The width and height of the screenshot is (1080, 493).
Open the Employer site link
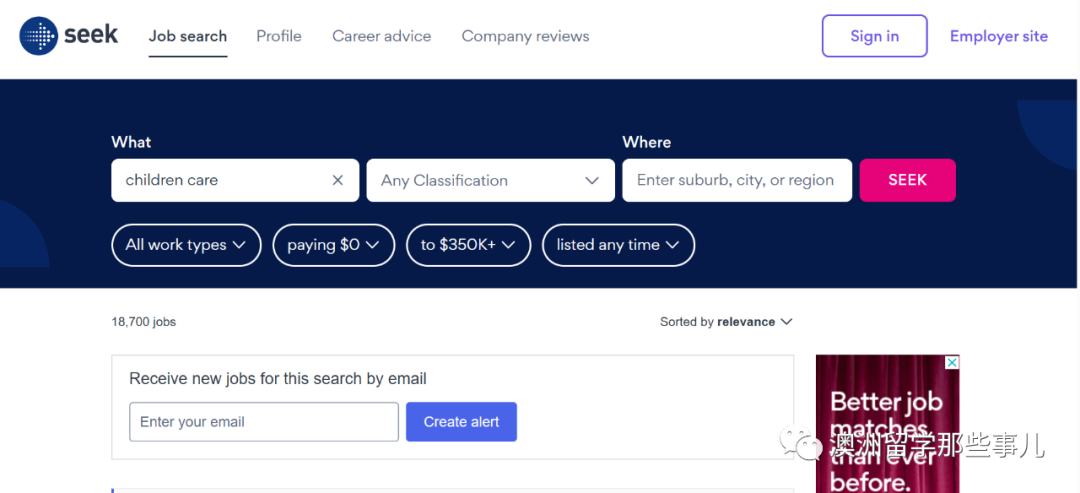(999, 36)
